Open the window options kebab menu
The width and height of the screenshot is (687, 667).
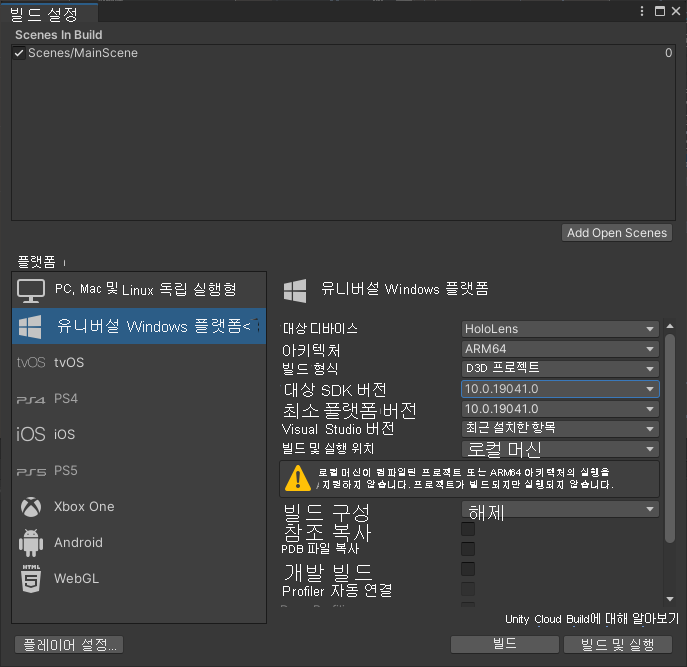pyautogui.click(x=642, y=11)
